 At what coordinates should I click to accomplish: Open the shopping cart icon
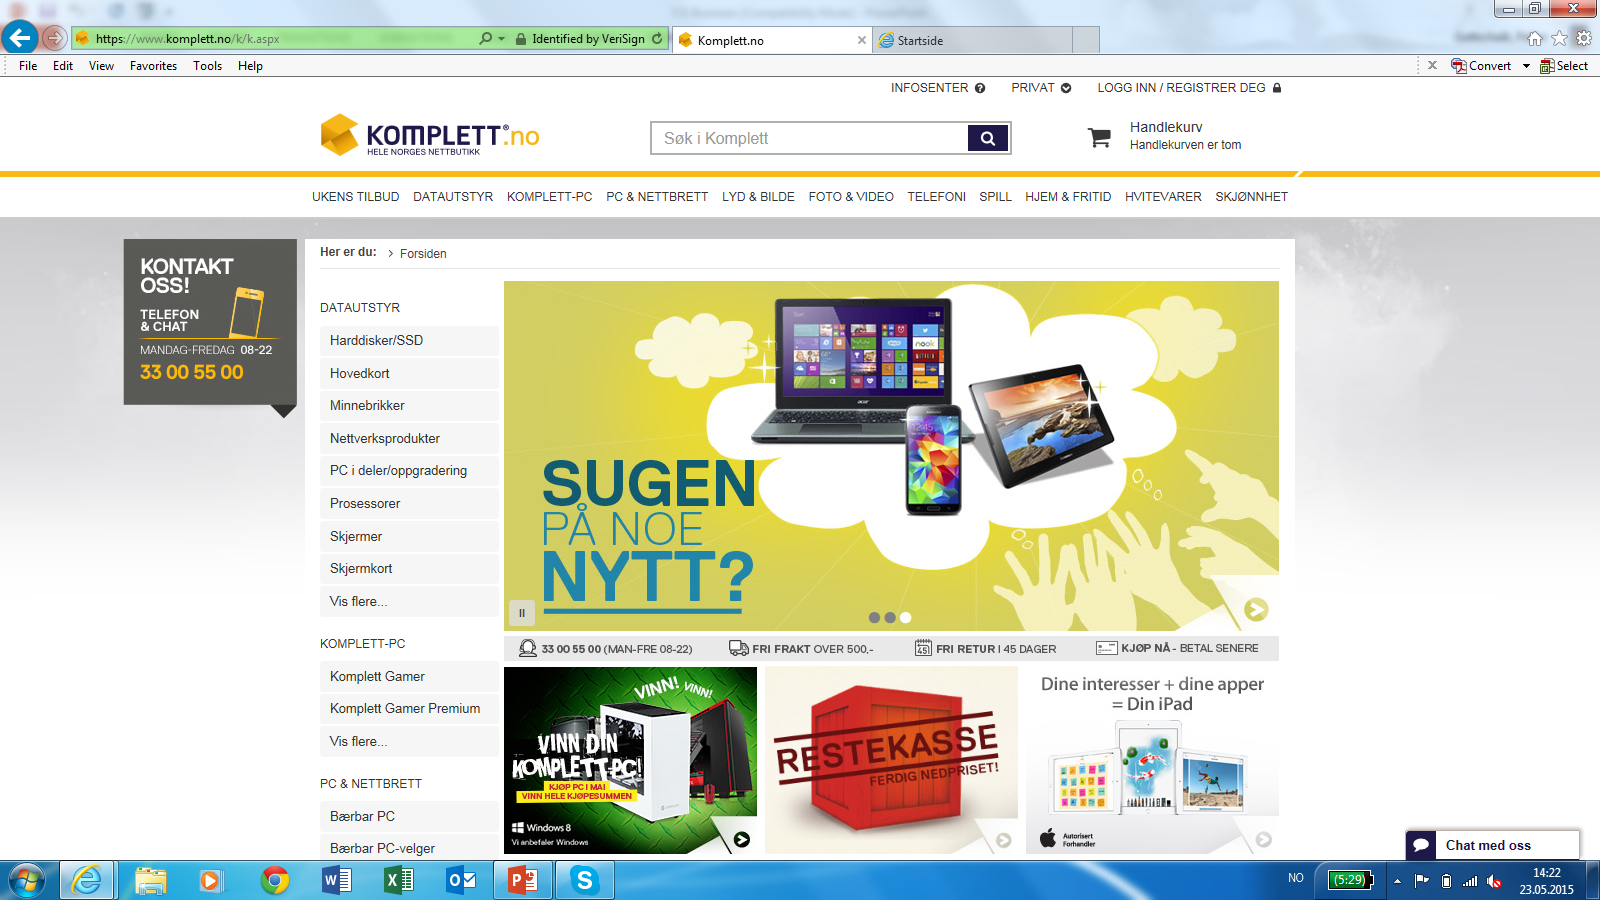point(1099,137)
